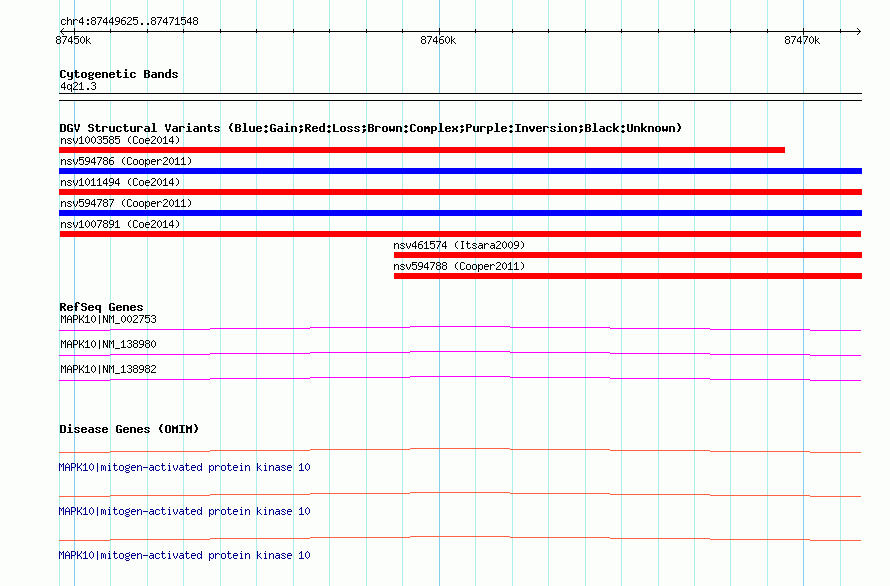Image resolution: width=890 pixels, height=586 pixels.
Task: Click the chr4:87449625..87471548 coordinate label
Action: pyautogui.click(x=129, y=22)
